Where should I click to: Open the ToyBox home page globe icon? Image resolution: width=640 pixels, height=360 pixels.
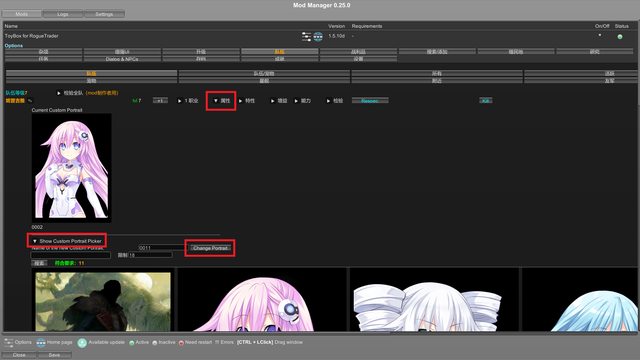pyautogui.click(x=318, y=37)
